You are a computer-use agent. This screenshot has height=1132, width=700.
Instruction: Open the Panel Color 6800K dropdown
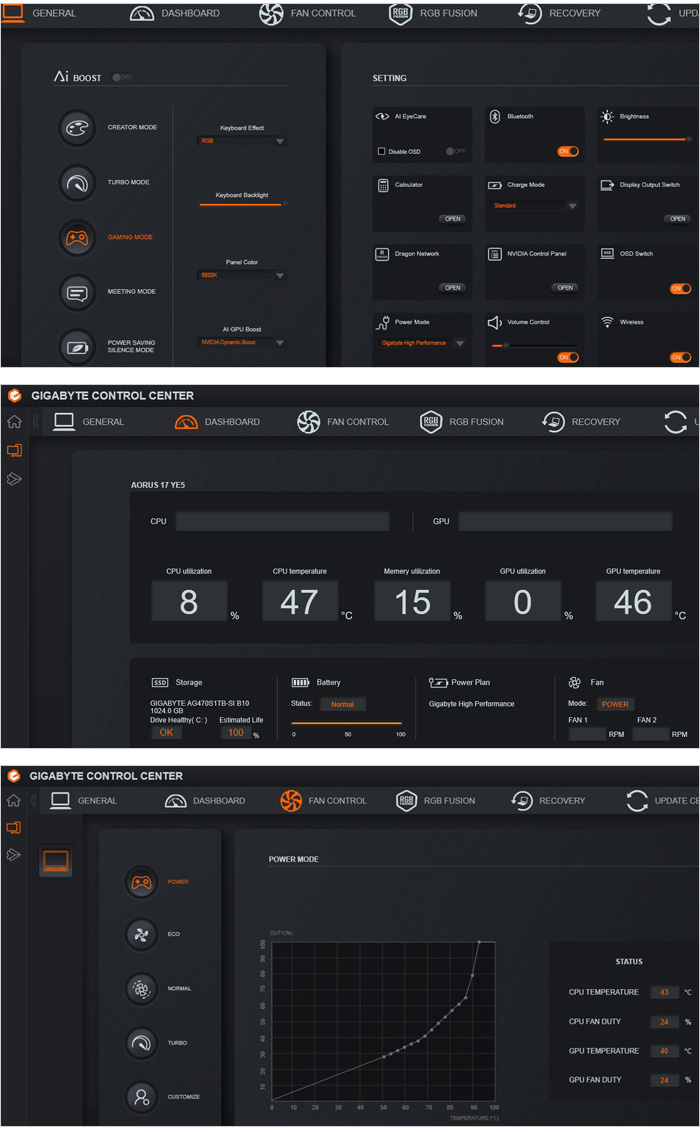click(x=242, y=276)
